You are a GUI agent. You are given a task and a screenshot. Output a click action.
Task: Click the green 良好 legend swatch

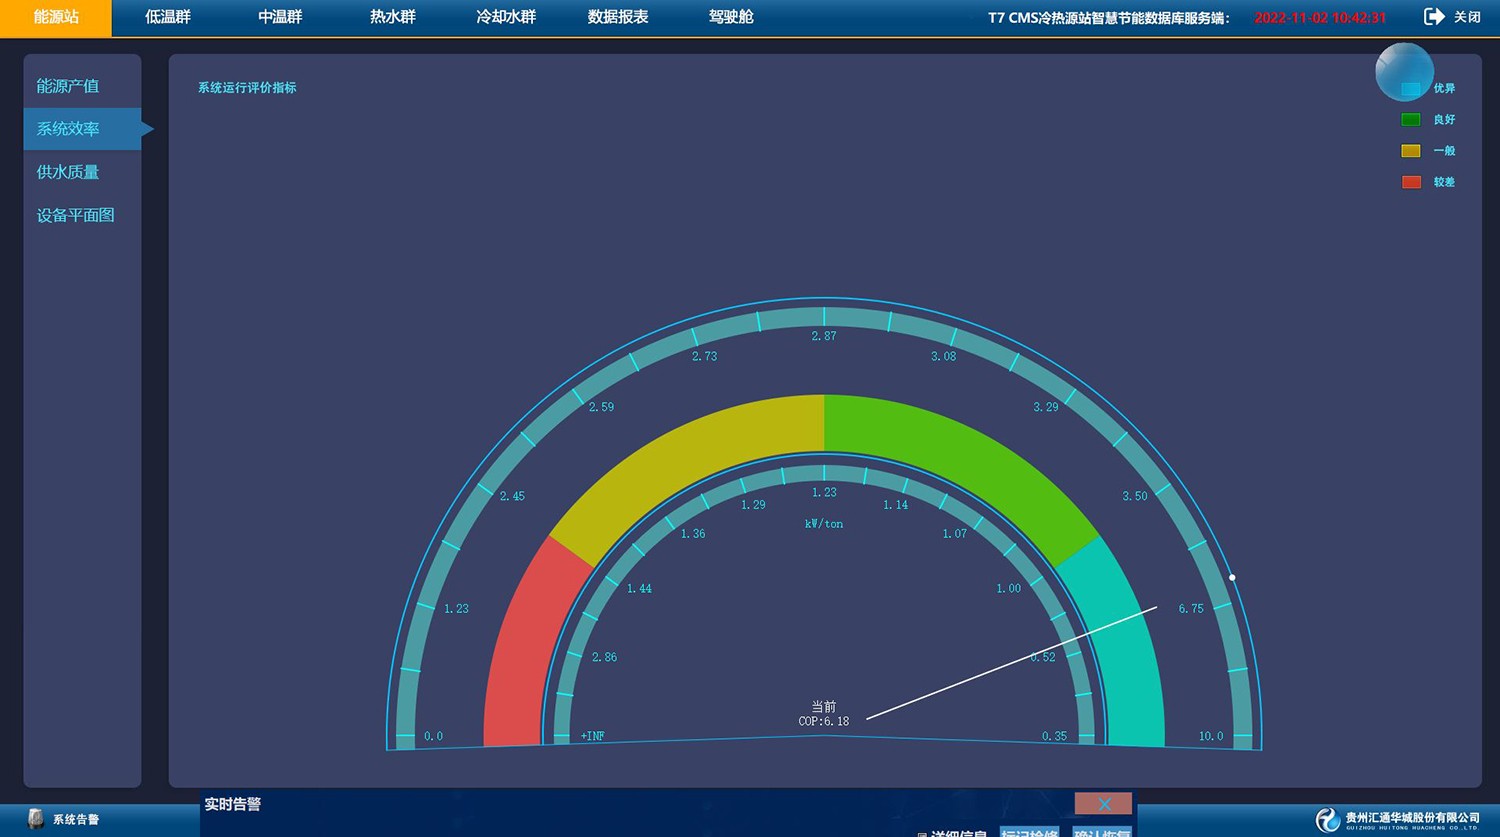1411,120
